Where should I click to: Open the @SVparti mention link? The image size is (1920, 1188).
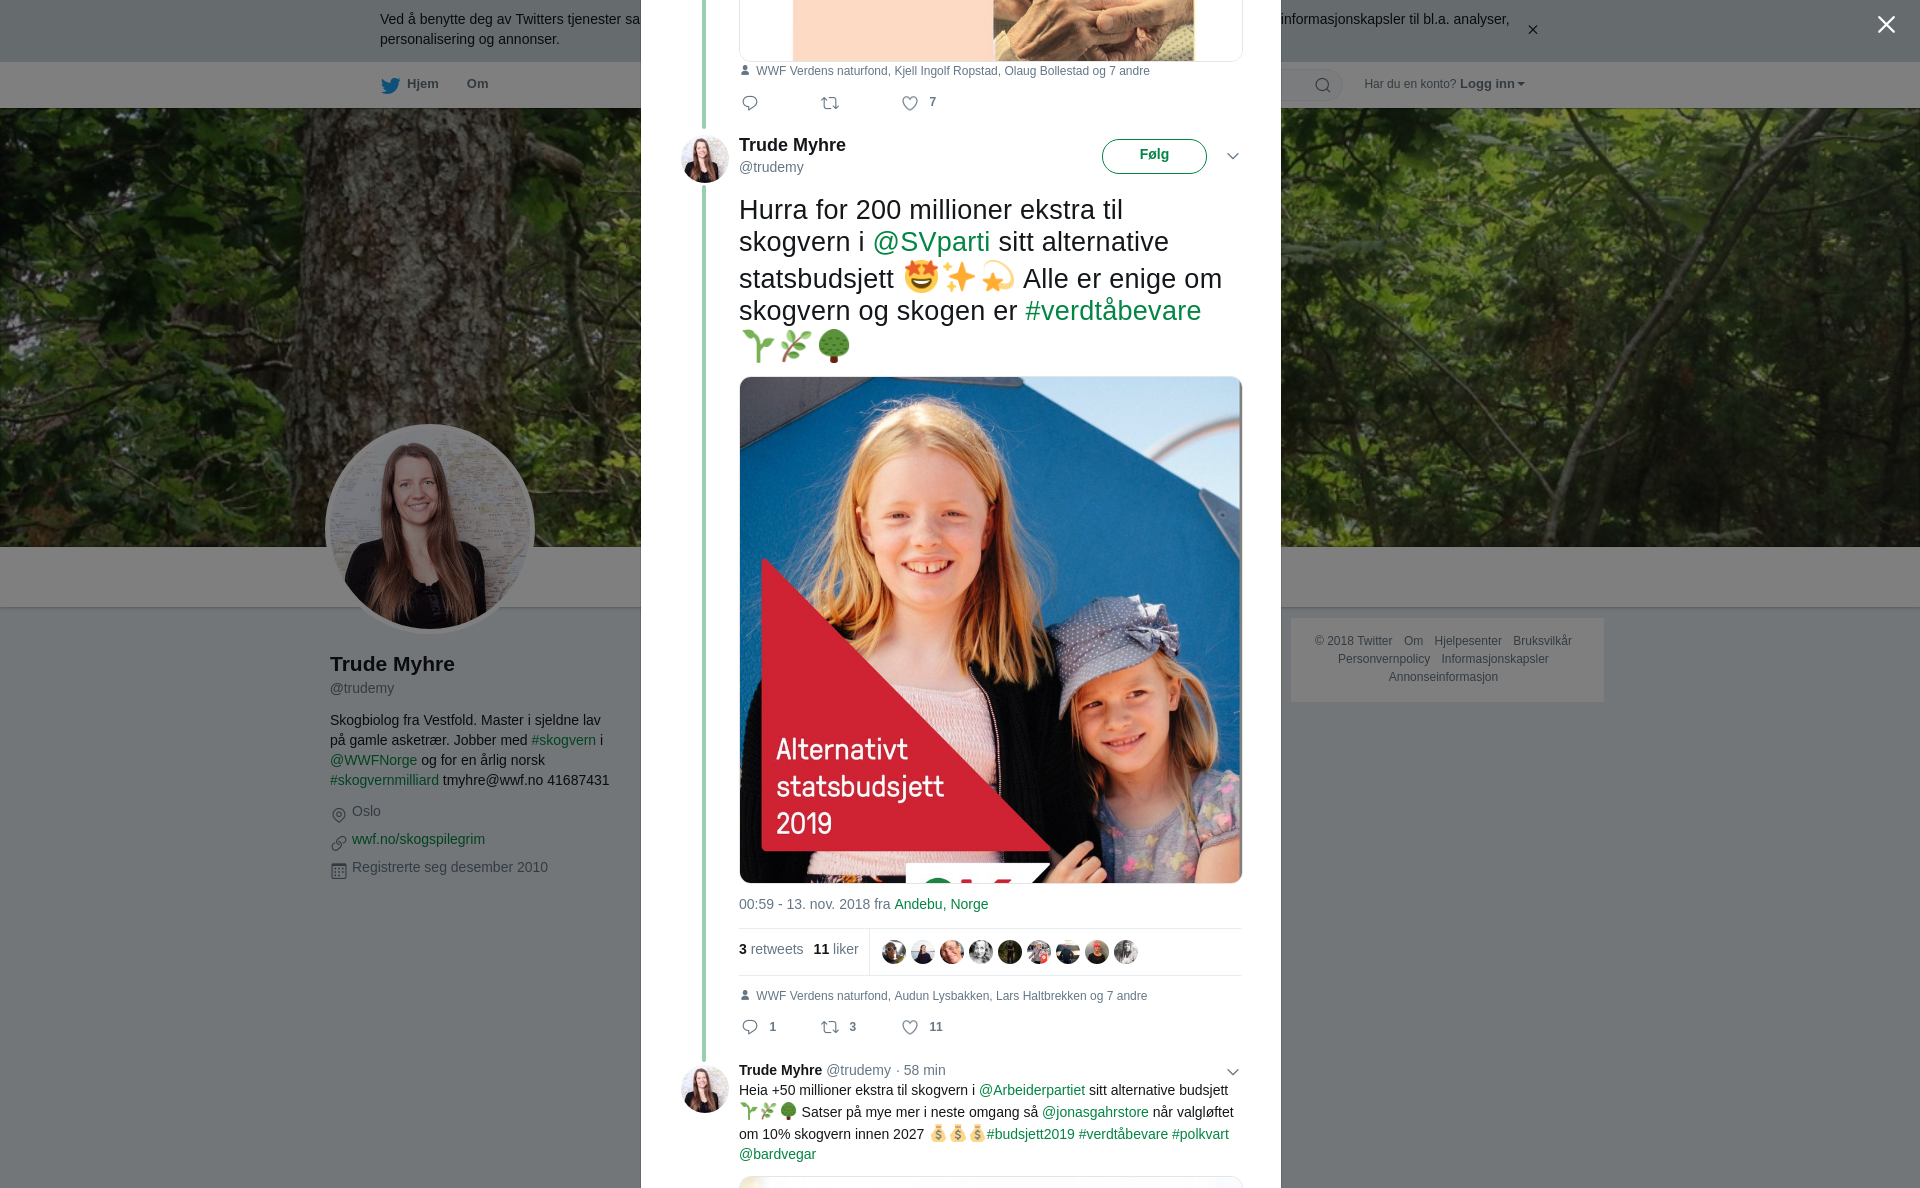pos(931,242)
